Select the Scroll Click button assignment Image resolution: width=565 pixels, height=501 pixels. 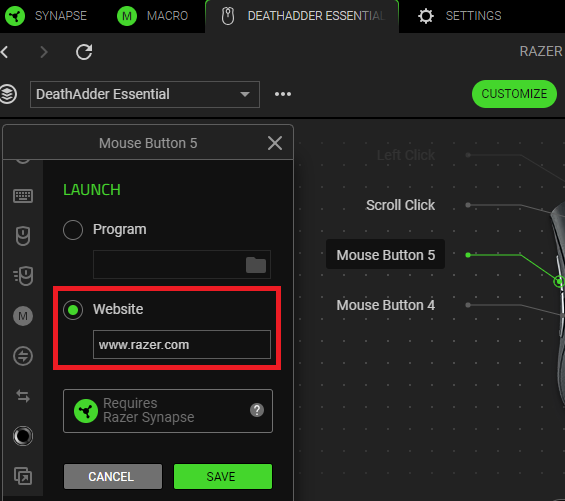400,205
